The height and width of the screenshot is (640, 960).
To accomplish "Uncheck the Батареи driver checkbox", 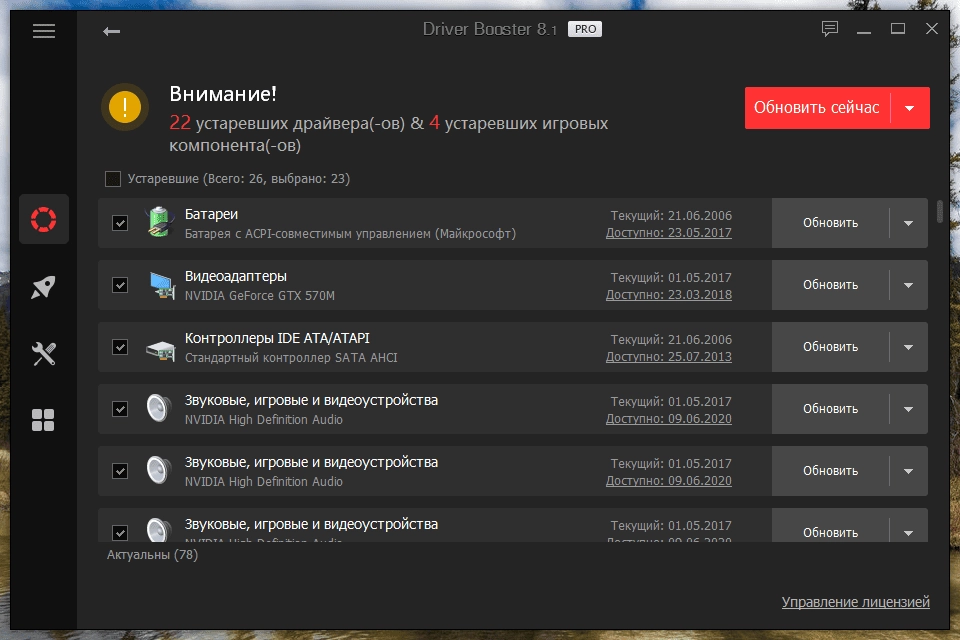I will click(x=120, y=223).
